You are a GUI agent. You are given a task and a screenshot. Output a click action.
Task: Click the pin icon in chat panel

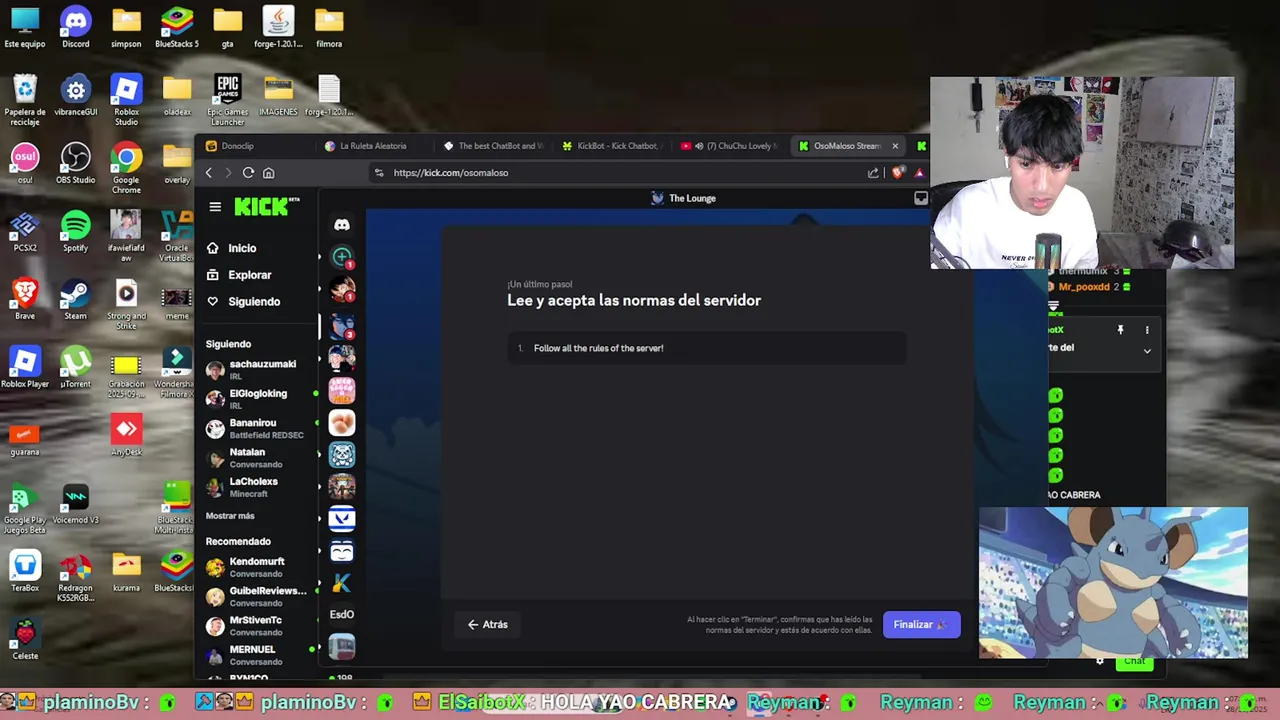[x=1120, y=330]
